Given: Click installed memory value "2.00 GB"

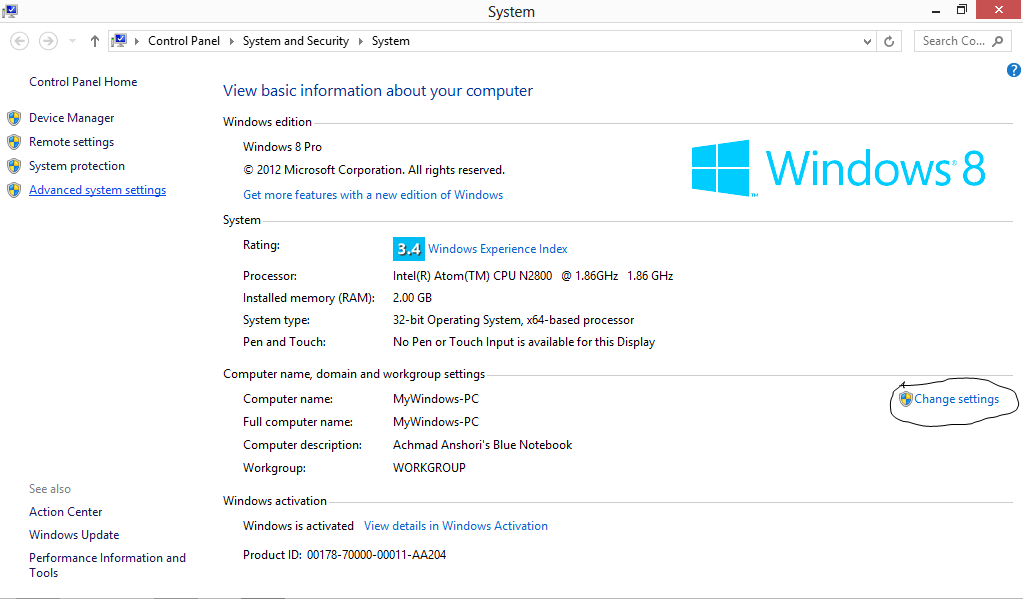Looking at the screenshot, I should pyautogui.click(x=412, y=298).
